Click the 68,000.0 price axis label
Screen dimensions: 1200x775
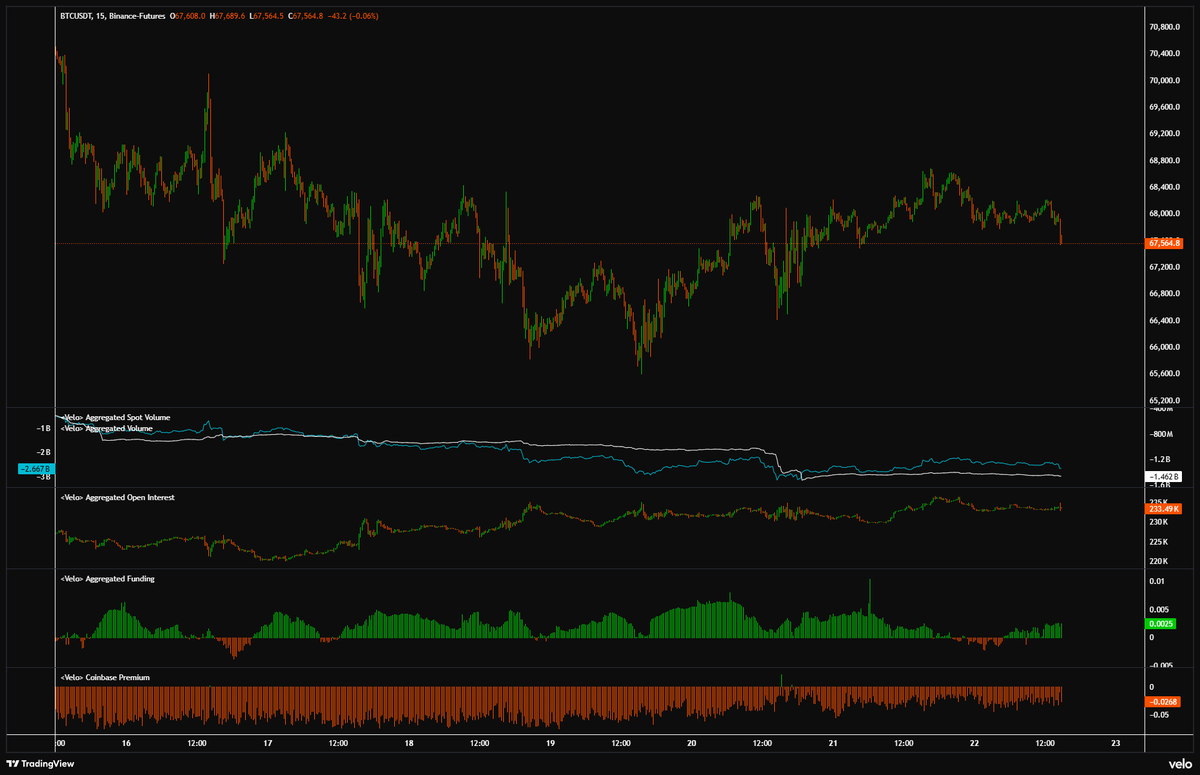point(1165,214)
